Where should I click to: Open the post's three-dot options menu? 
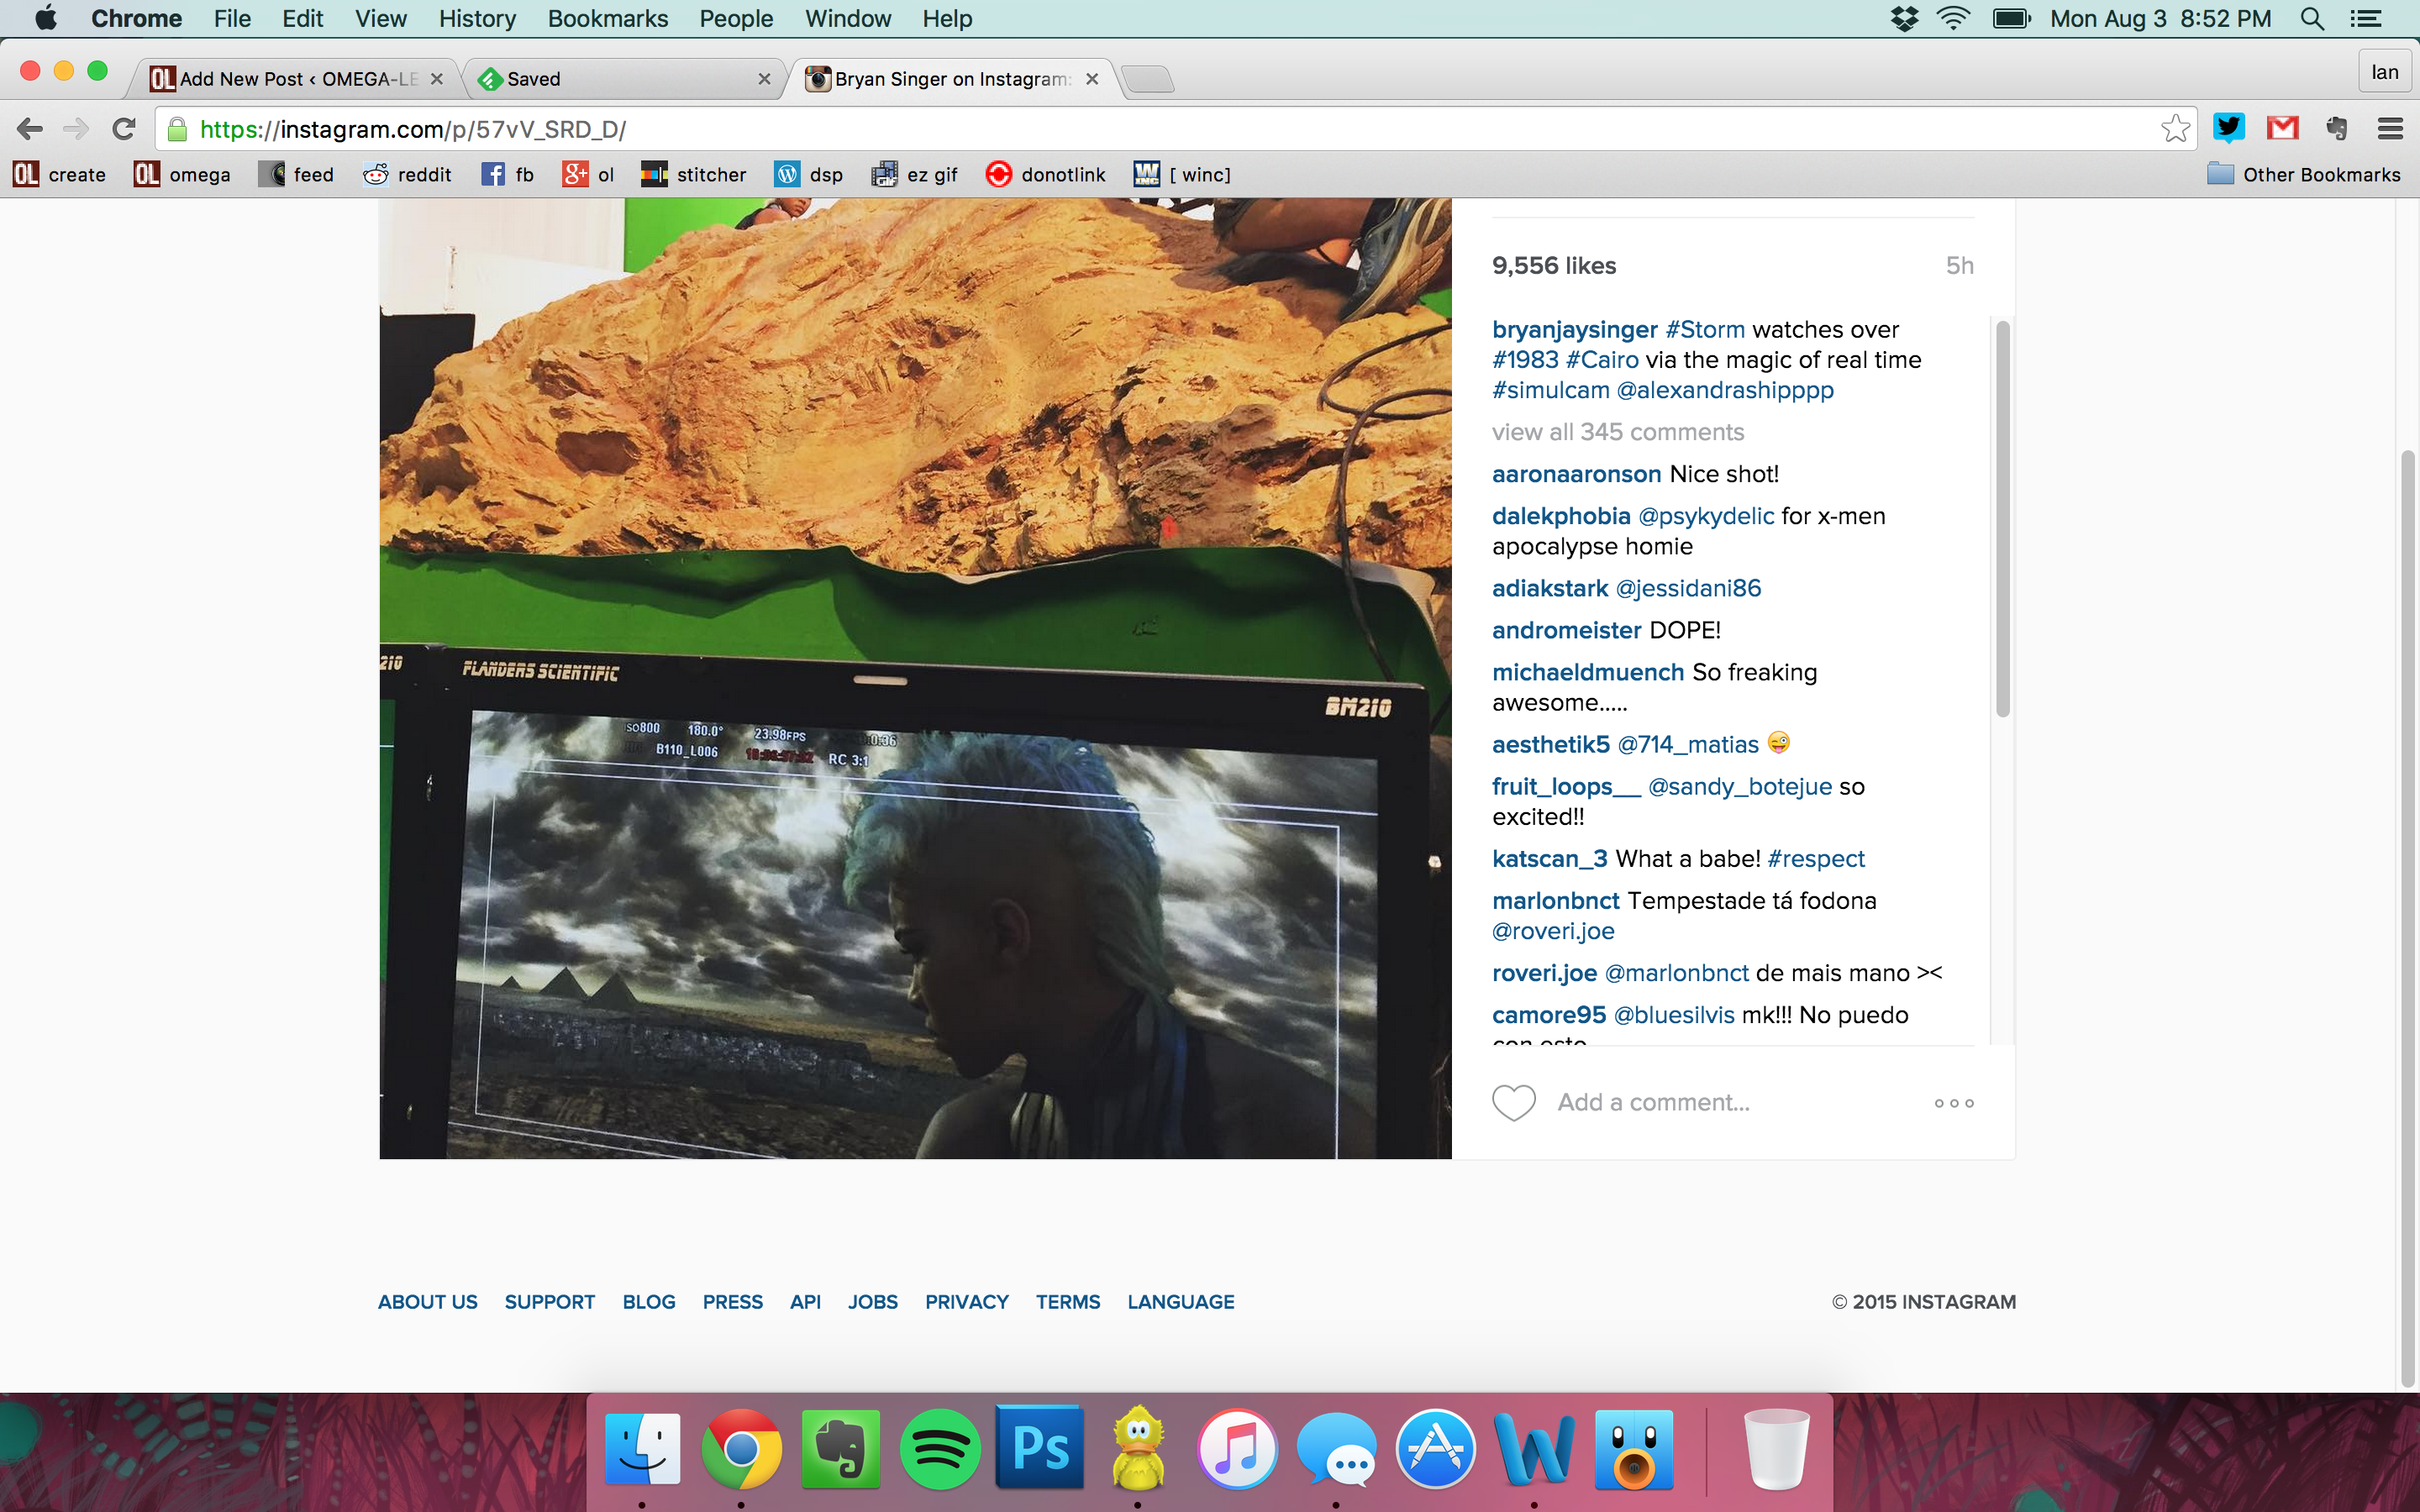tap(1954, 1103)
